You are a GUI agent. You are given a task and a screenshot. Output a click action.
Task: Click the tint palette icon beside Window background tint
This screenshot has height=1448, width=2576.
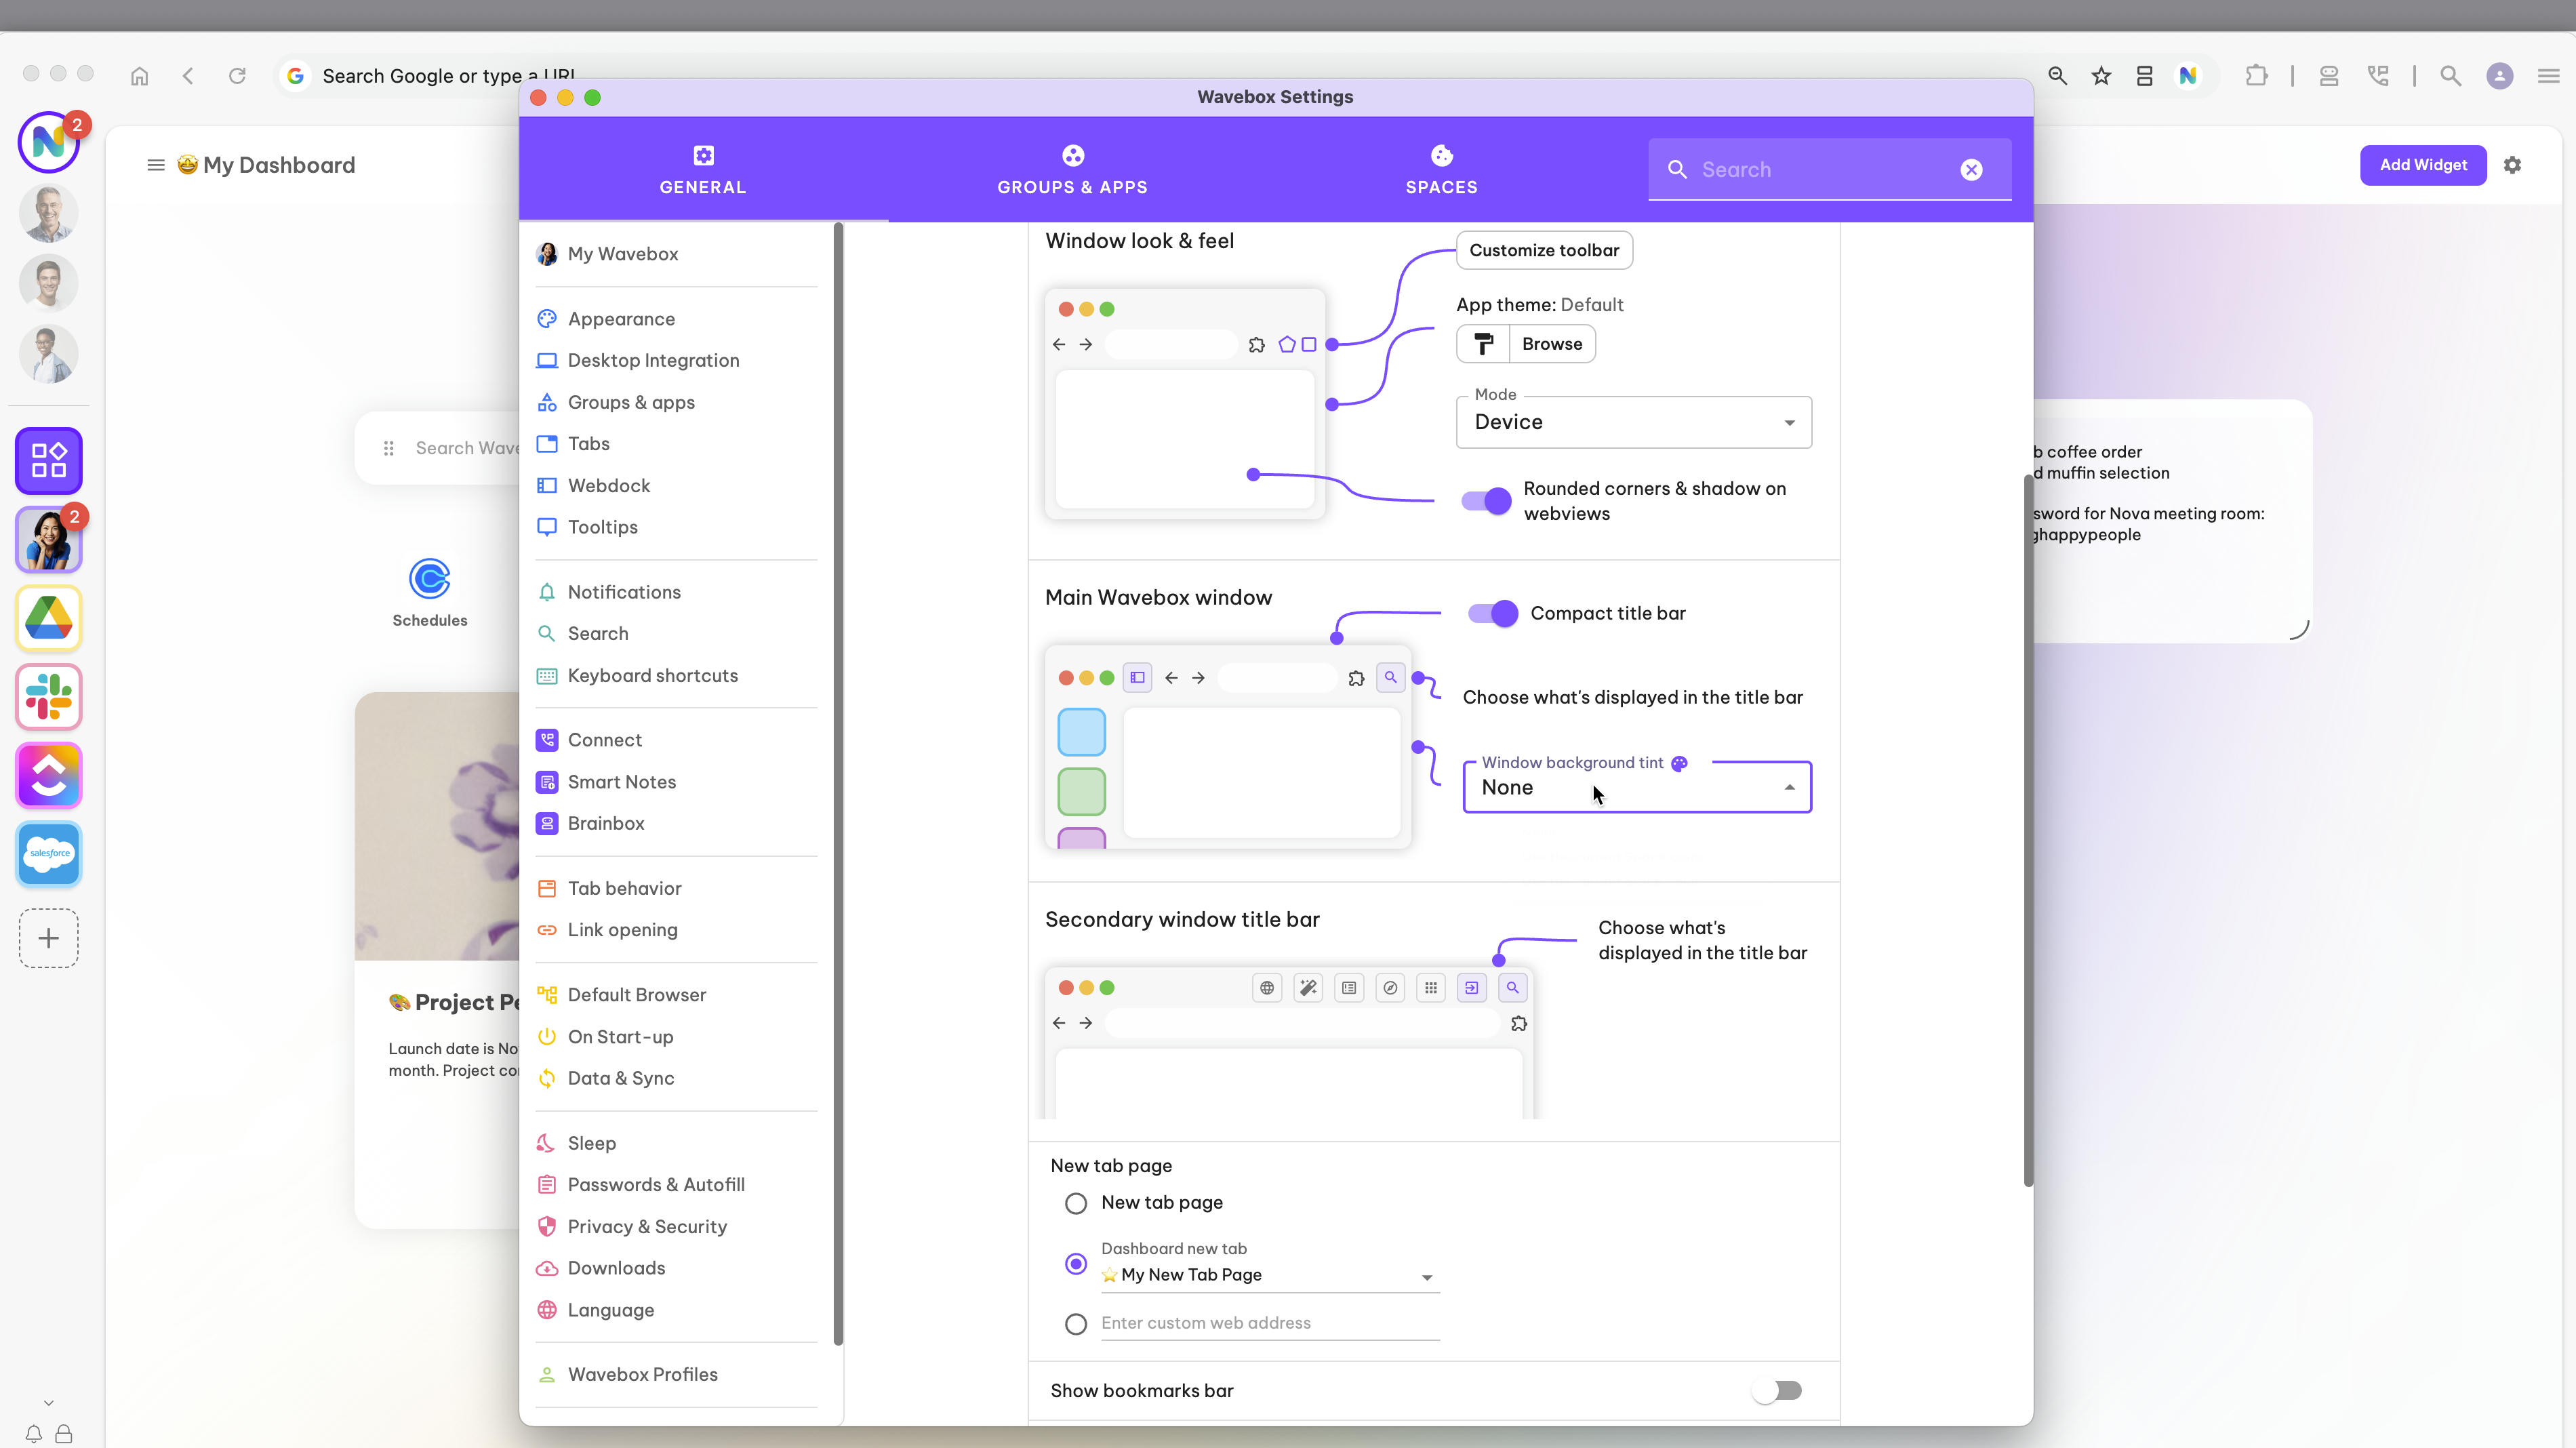pyautogui.click(x=1680, y=763)
